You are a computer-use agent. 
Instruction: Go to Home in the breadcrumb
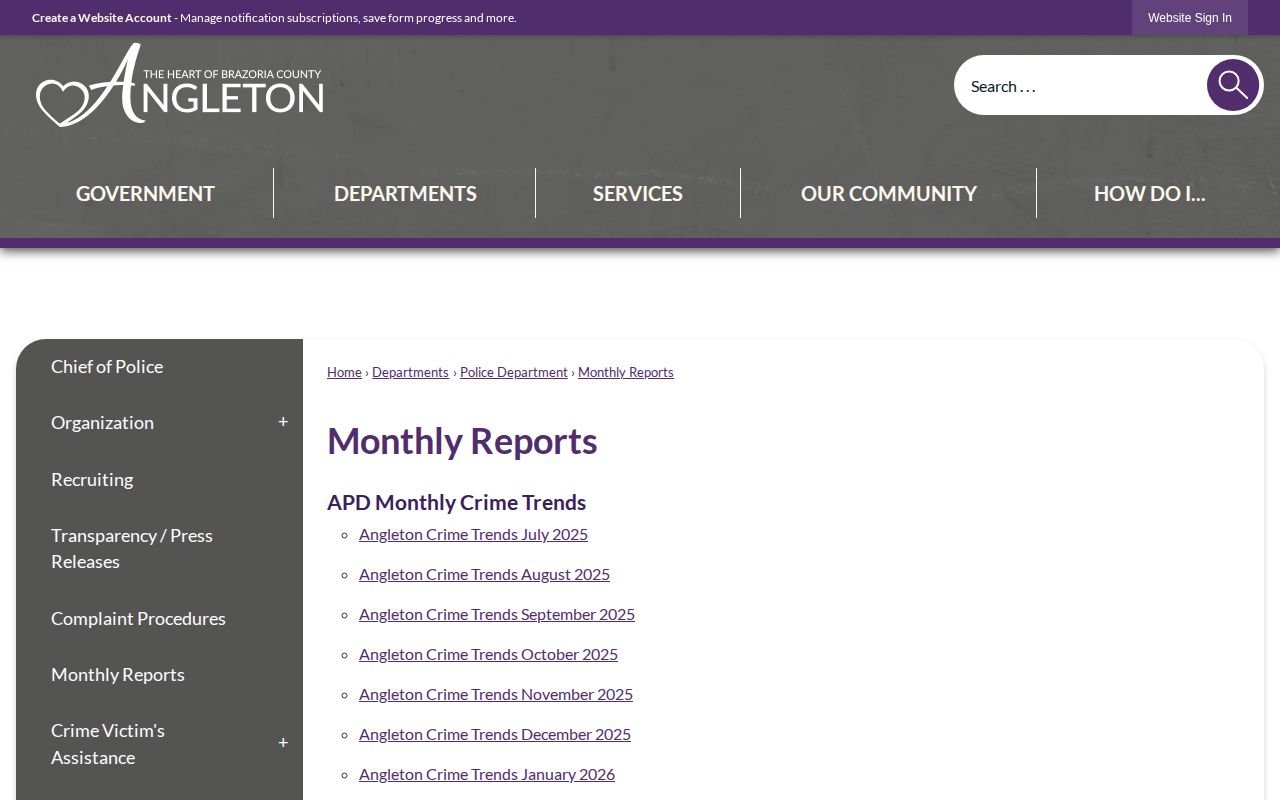coord(344,372)
